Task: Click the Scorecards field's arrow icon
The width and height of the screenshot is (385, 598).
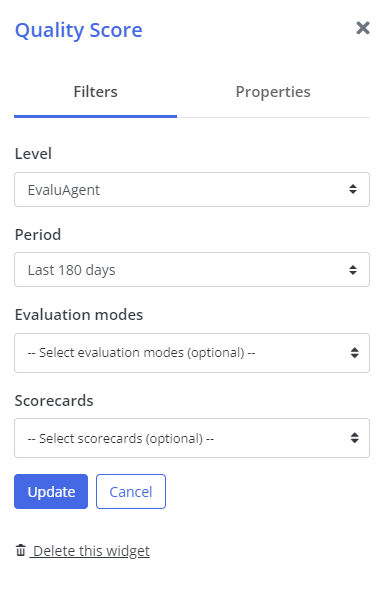Action: pos(354,438)
